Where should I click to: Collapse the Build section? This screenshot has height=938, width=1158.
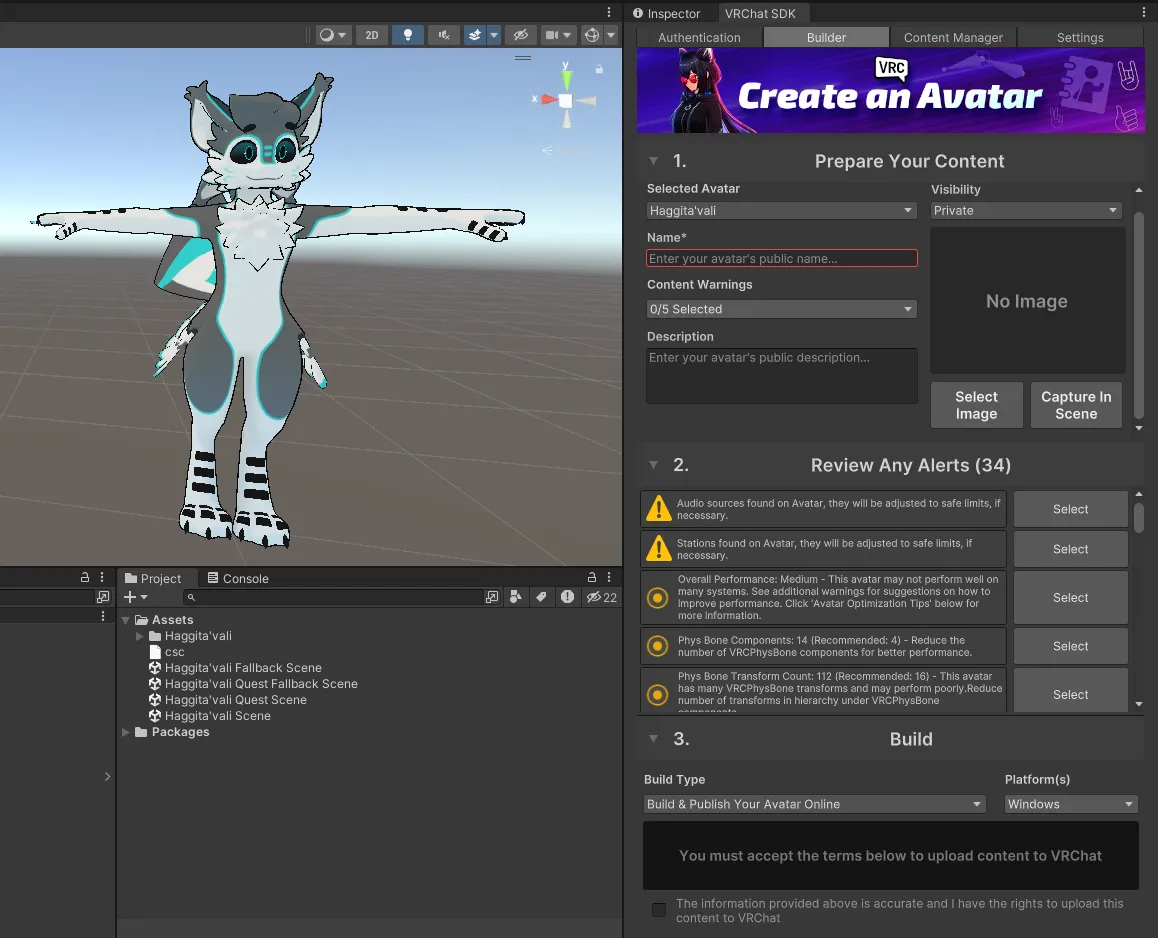pyautogui.click(x=654, y=739)
